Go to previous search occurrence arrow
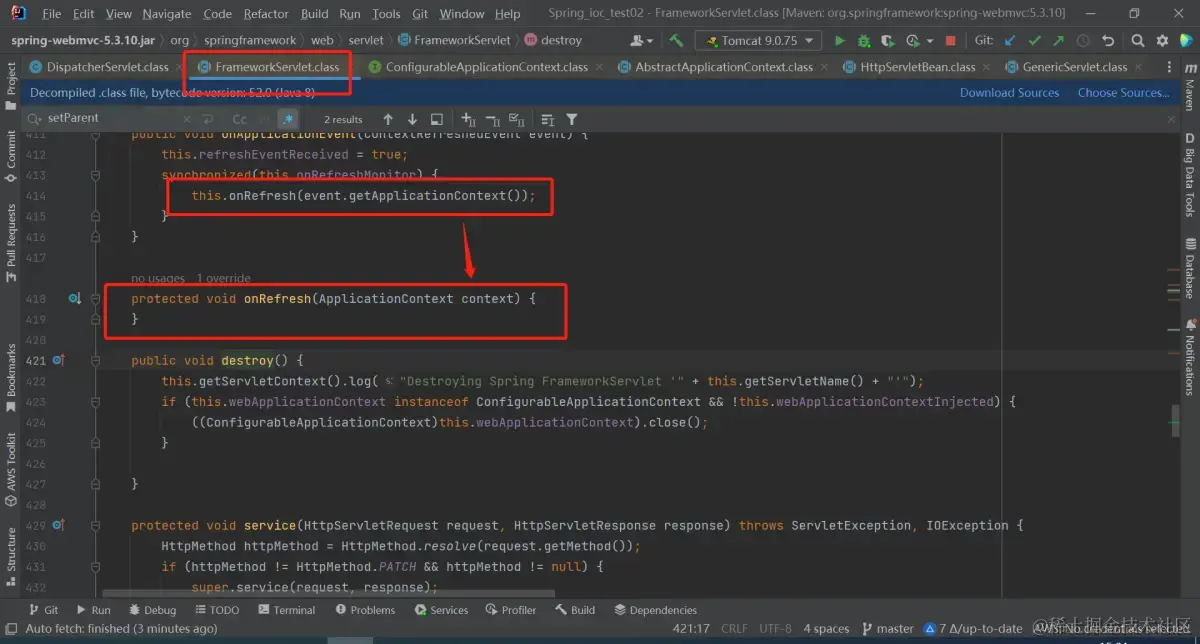Screen dimensions: 1200x644 point(388,119)
